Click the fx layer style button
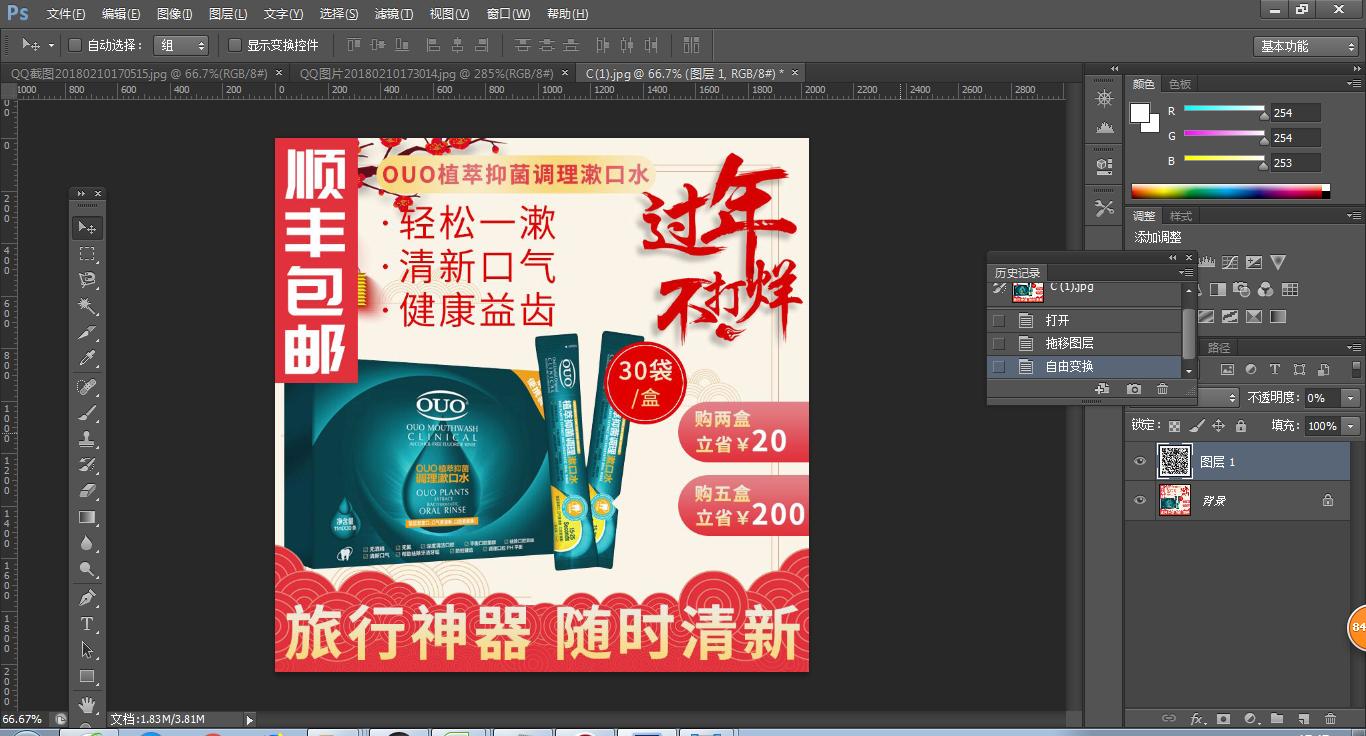Image resolution: width=1366 pixels, height=736 pixels. [x=1198, y=719]
